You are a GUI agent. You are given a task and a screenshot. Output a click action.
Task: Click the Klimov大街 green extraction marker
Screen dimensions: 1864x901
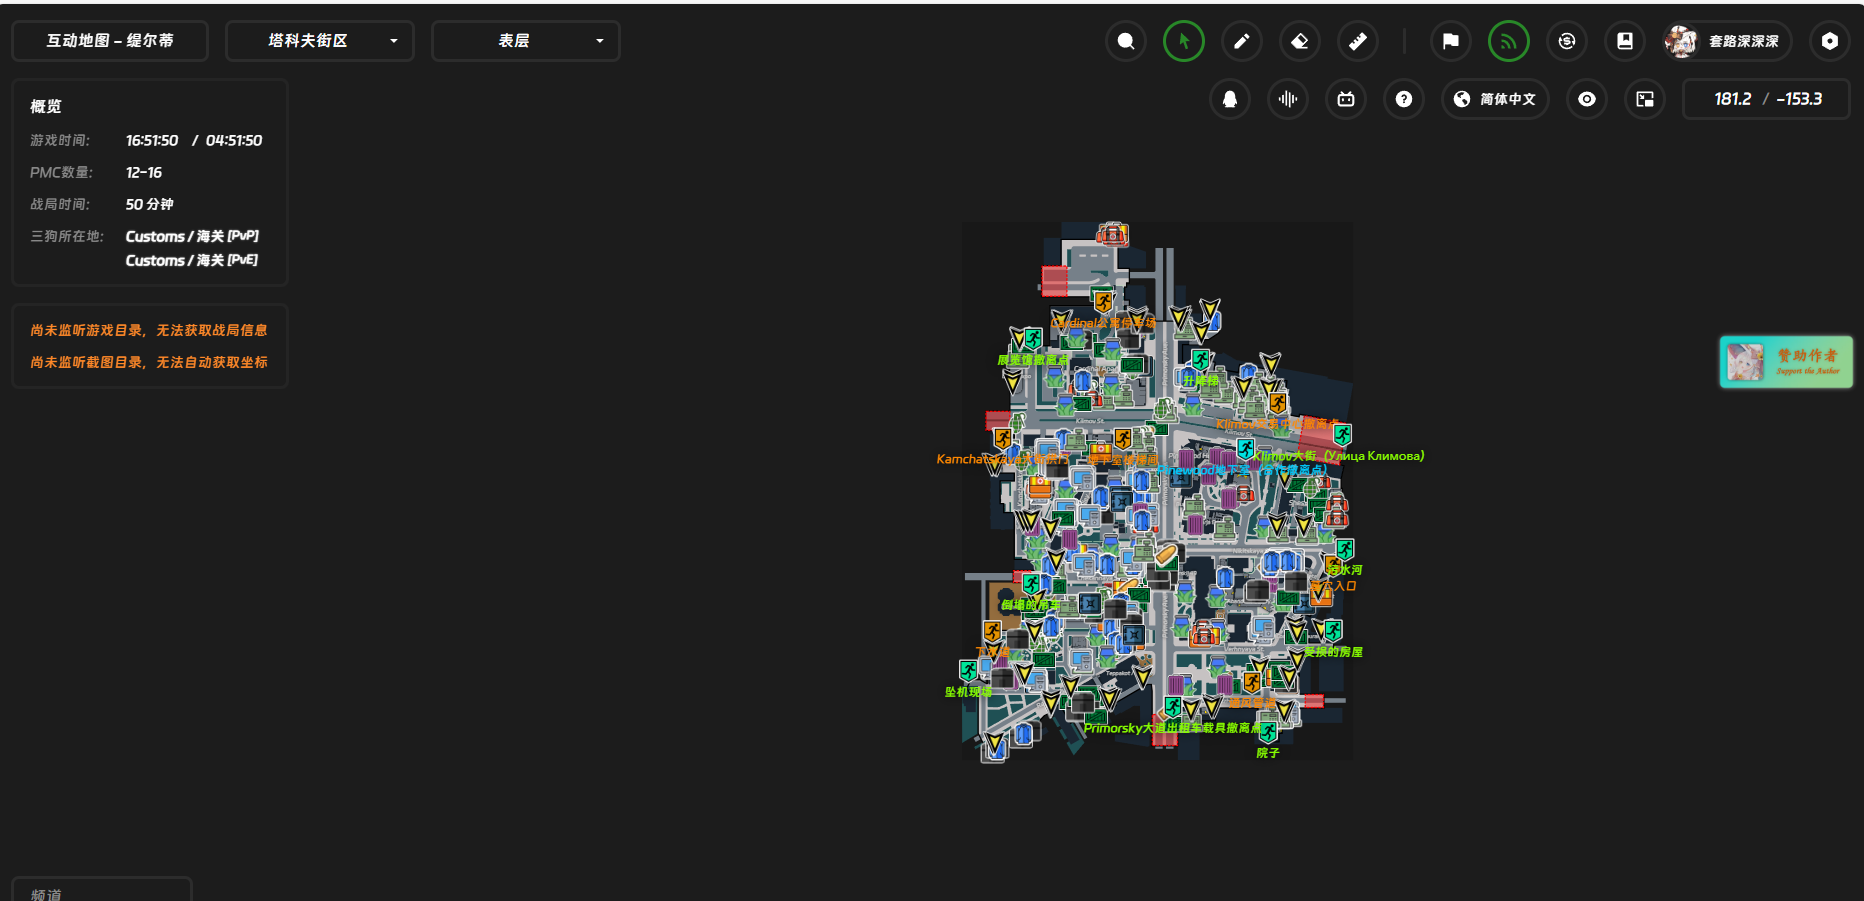pos(1343,435)
